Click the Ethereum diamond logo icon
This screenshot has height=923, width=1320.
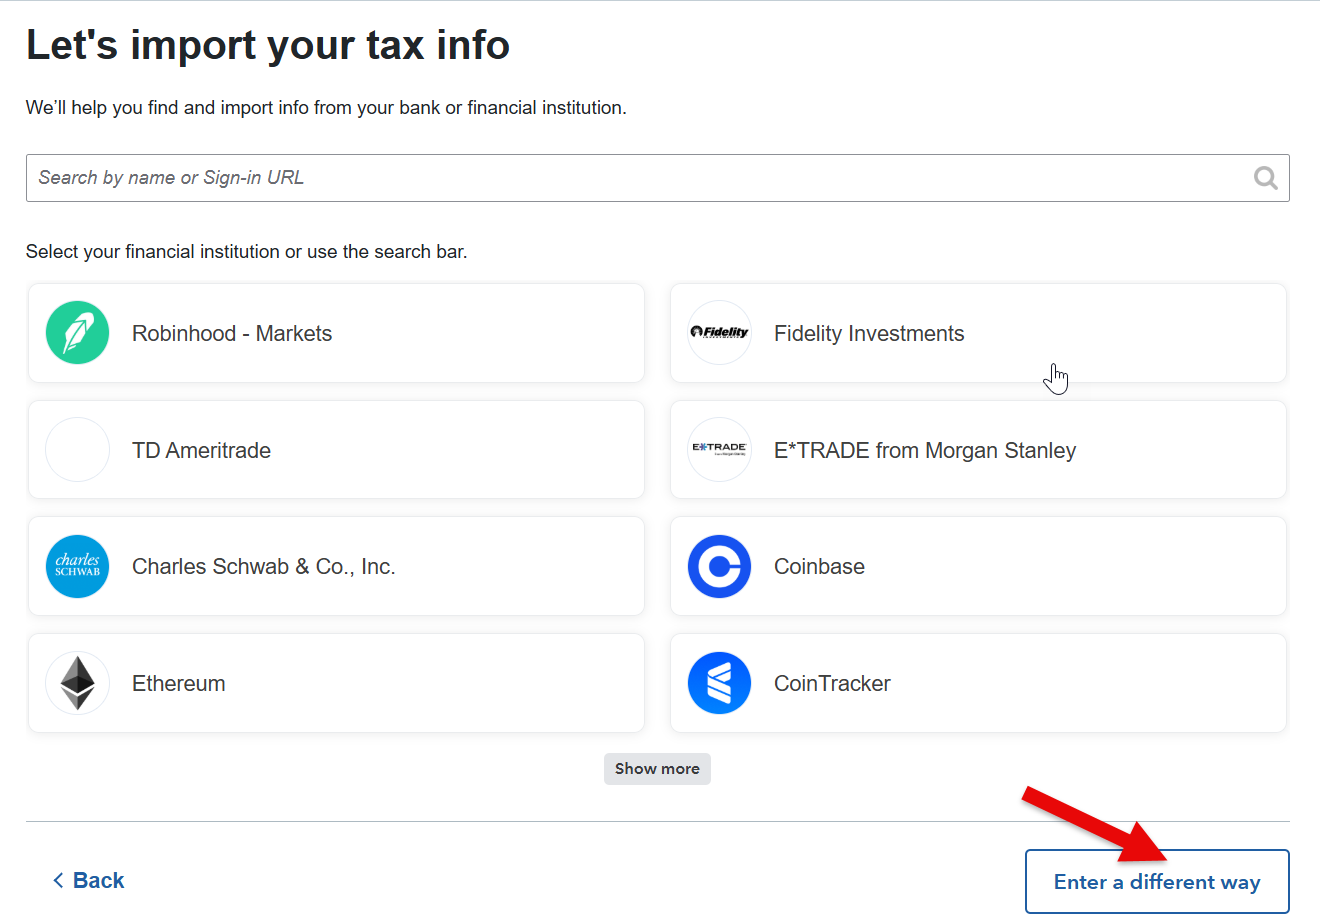point(77,683)
